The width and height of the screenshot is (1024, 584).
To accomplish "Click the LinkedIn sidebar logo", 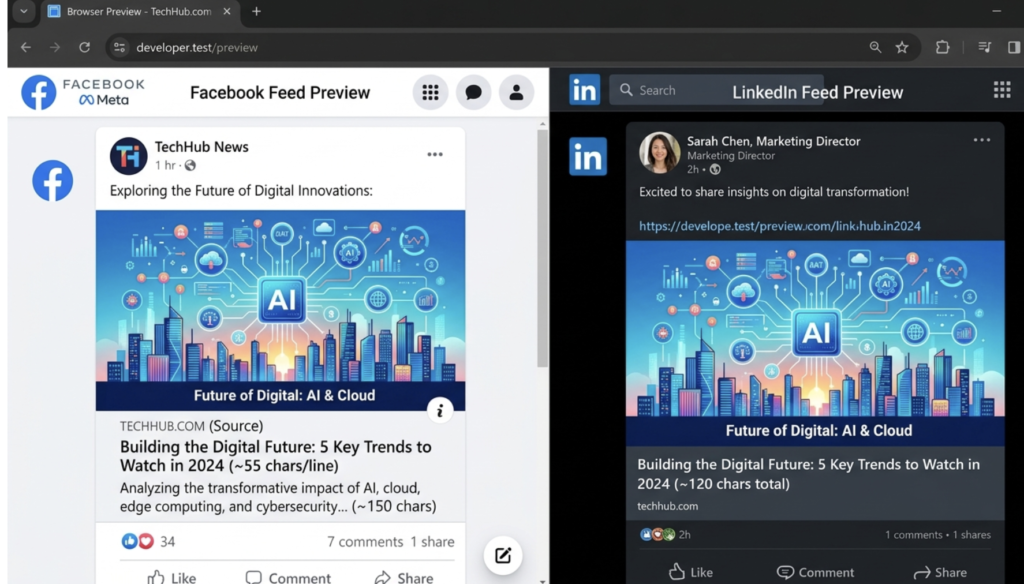I will pos(588,156).
